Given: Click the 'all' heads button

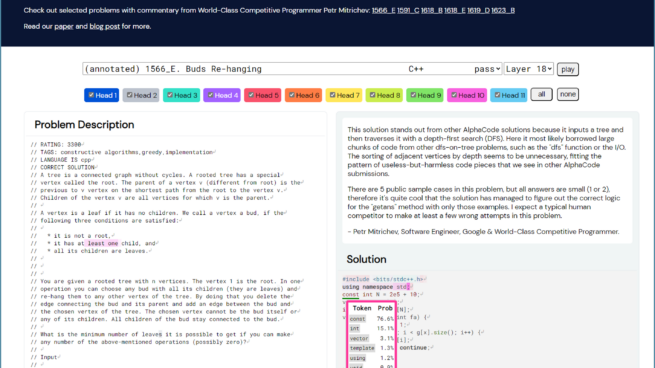Looking at the screenshot, I should 541,94.
